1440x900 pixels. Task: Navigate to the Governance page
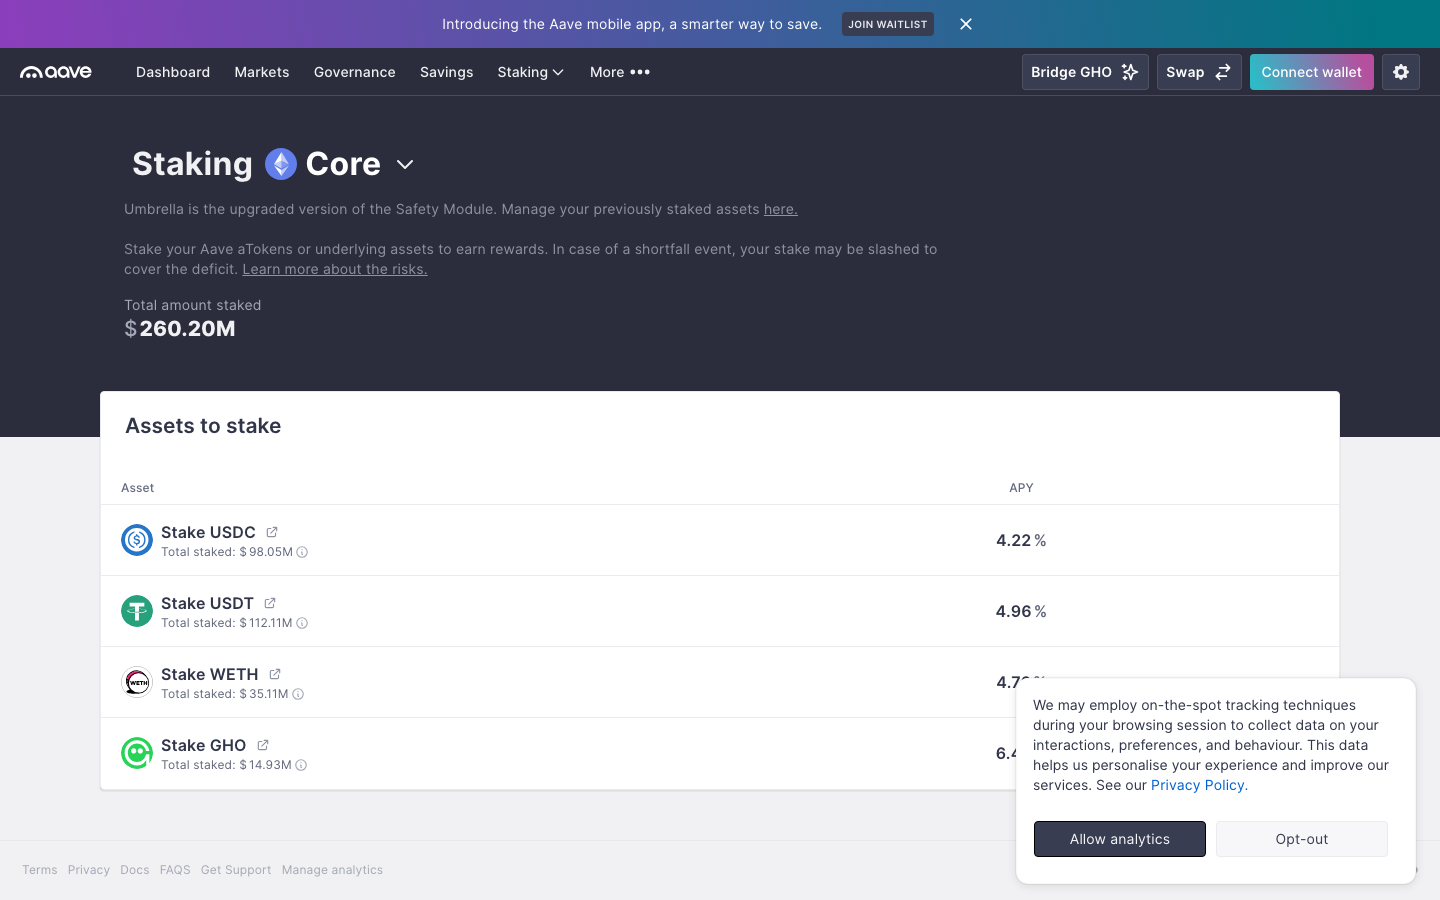pyautogui.click(x=354, y=72)
